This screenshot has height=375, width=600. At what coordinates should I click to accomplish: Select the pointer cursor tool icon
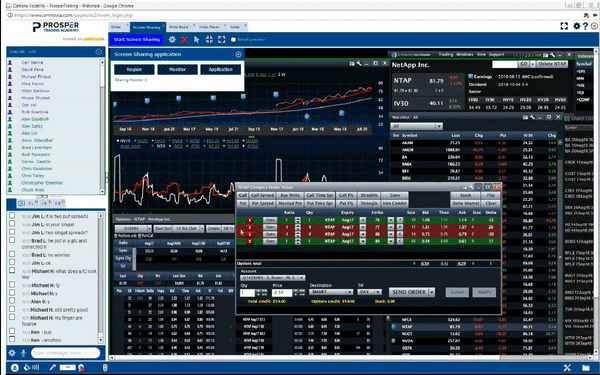197,39
